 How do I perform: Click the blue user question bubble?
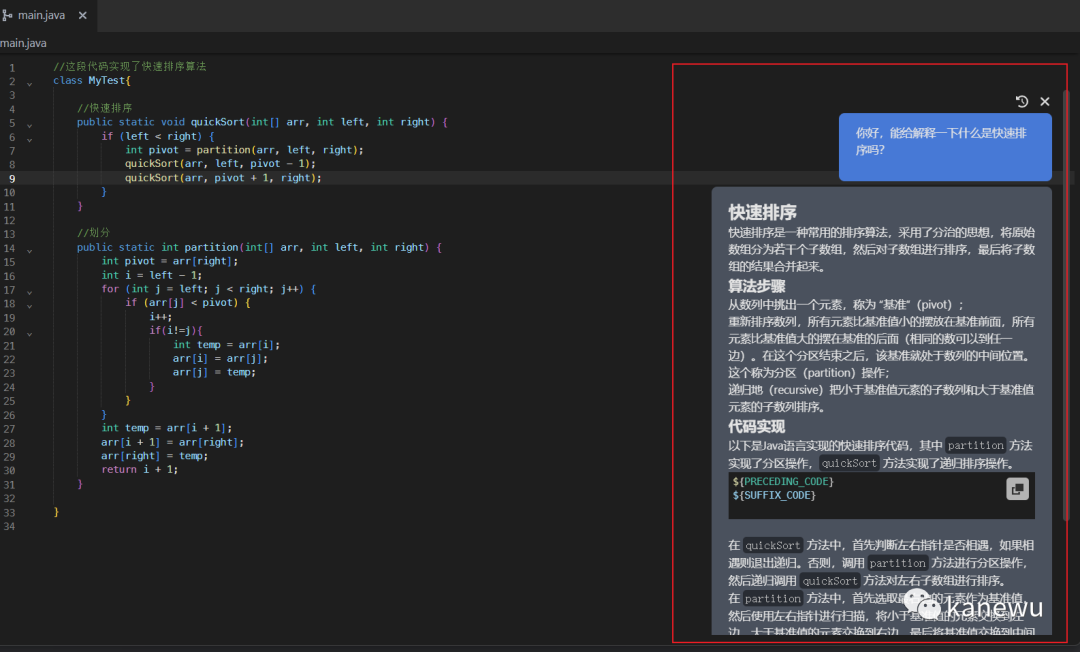pos(945,146)
